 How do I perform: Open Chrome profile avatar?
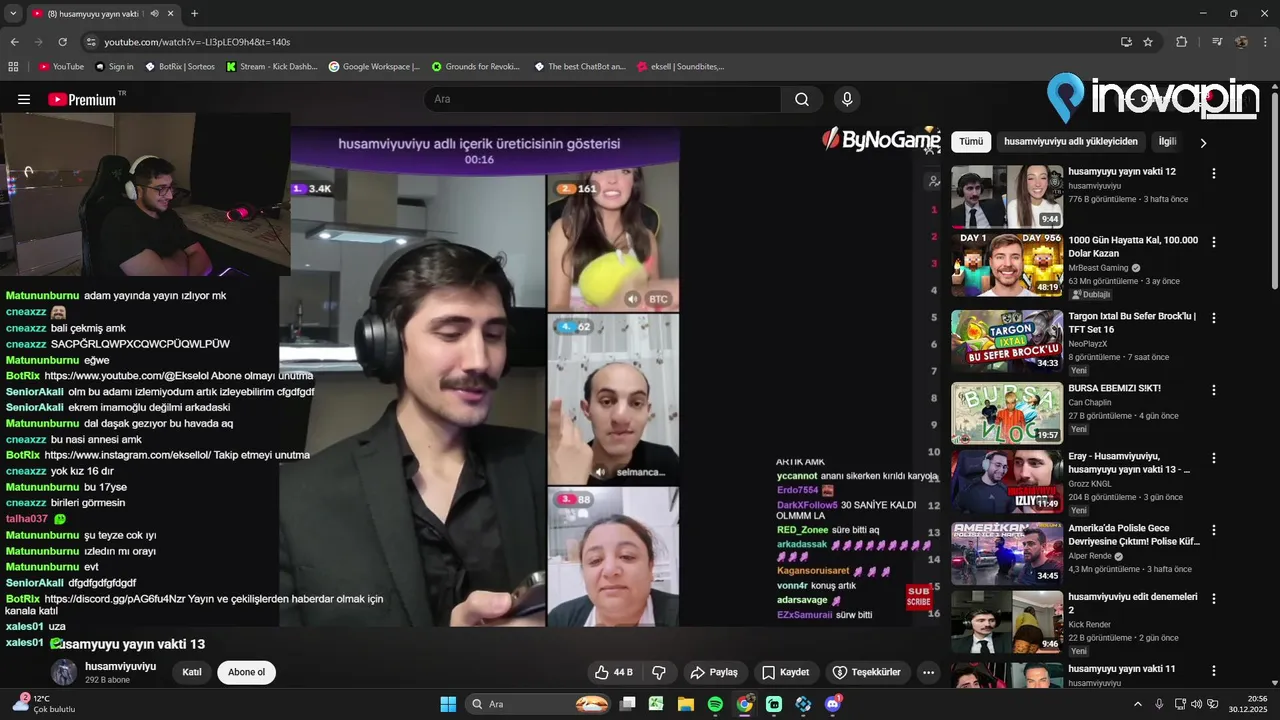point(1242,42)
